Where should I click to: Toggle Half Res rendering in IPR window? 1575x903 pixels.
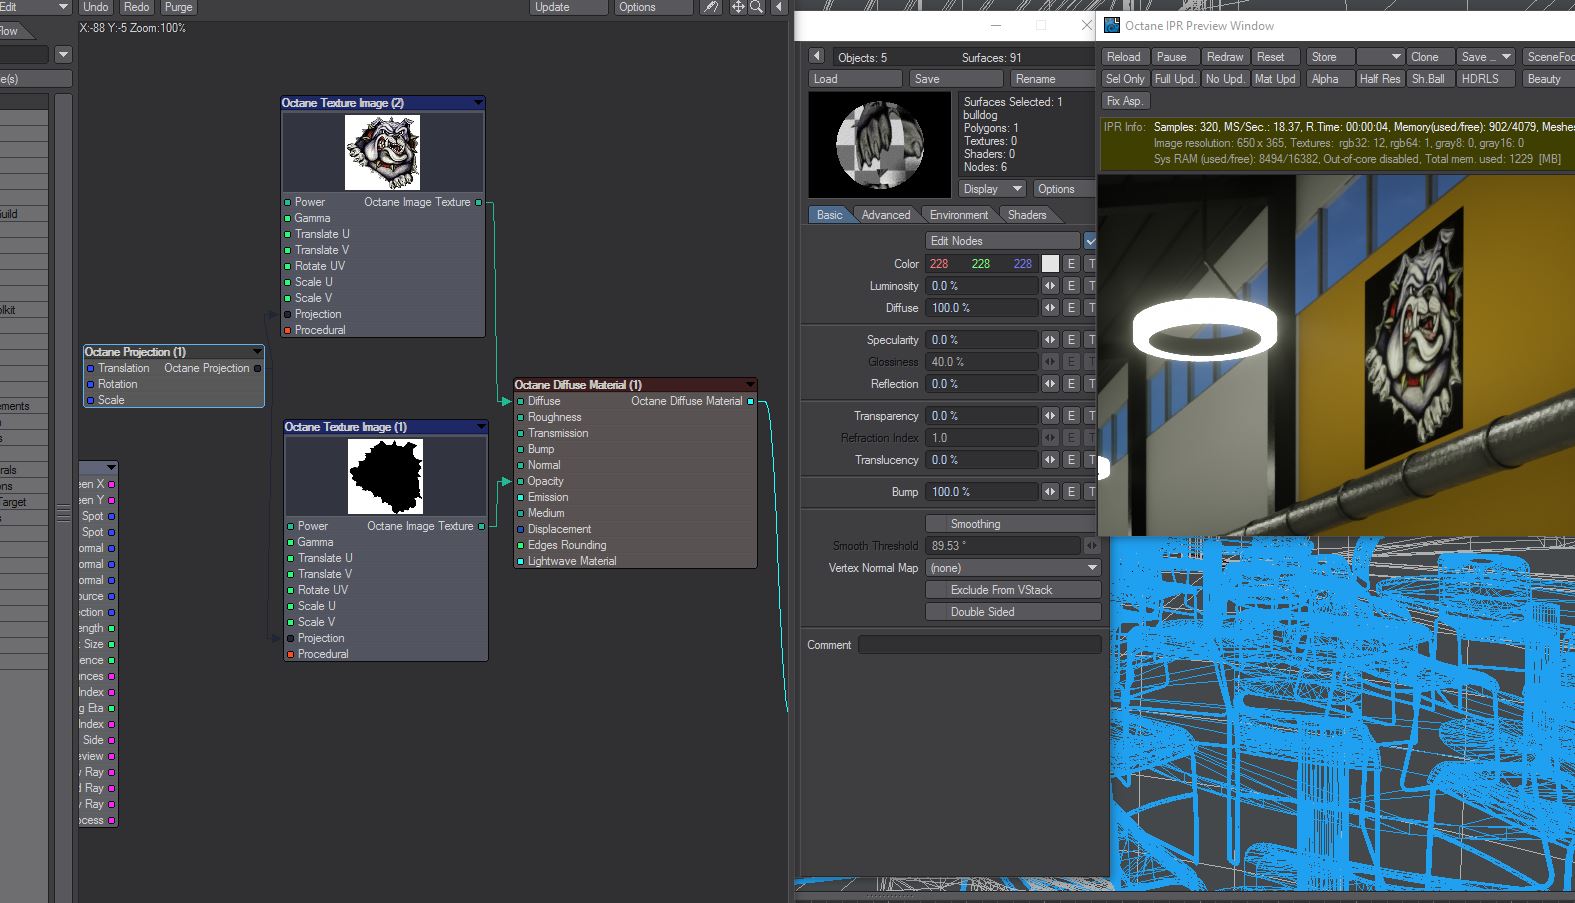[1380, 79]
